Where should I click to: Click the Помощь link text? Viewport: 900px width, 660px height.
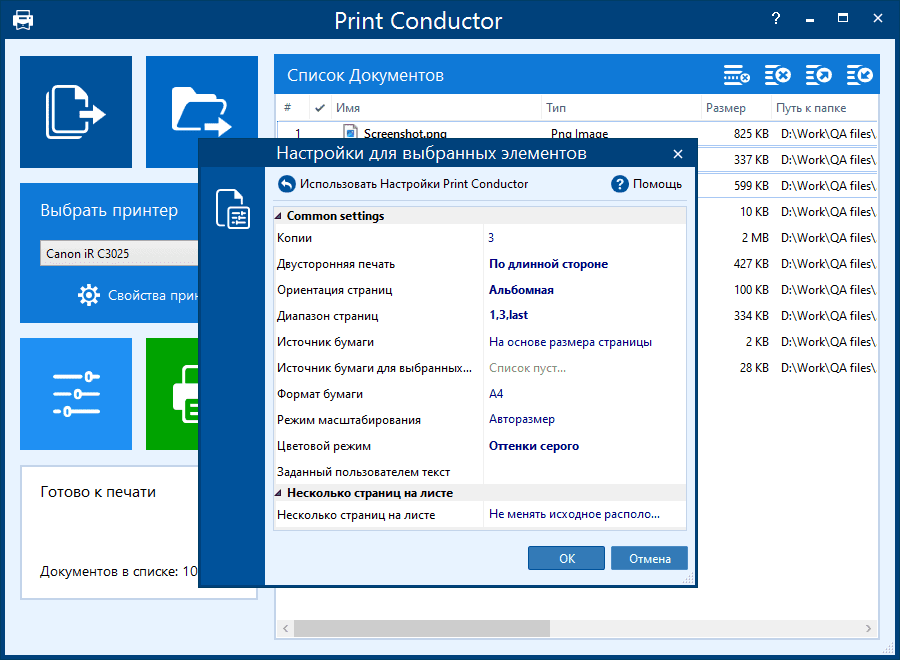[x=657, y=184]
